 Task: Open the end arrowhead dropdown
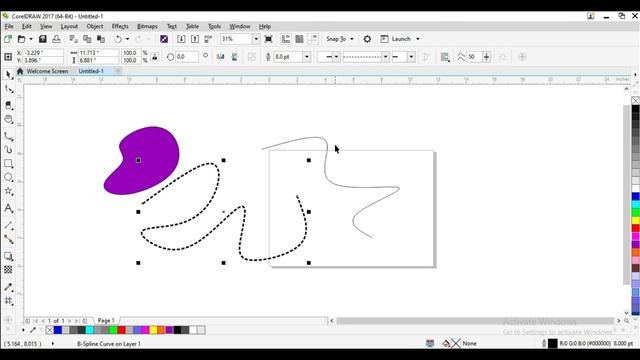[x=411, y=57]
